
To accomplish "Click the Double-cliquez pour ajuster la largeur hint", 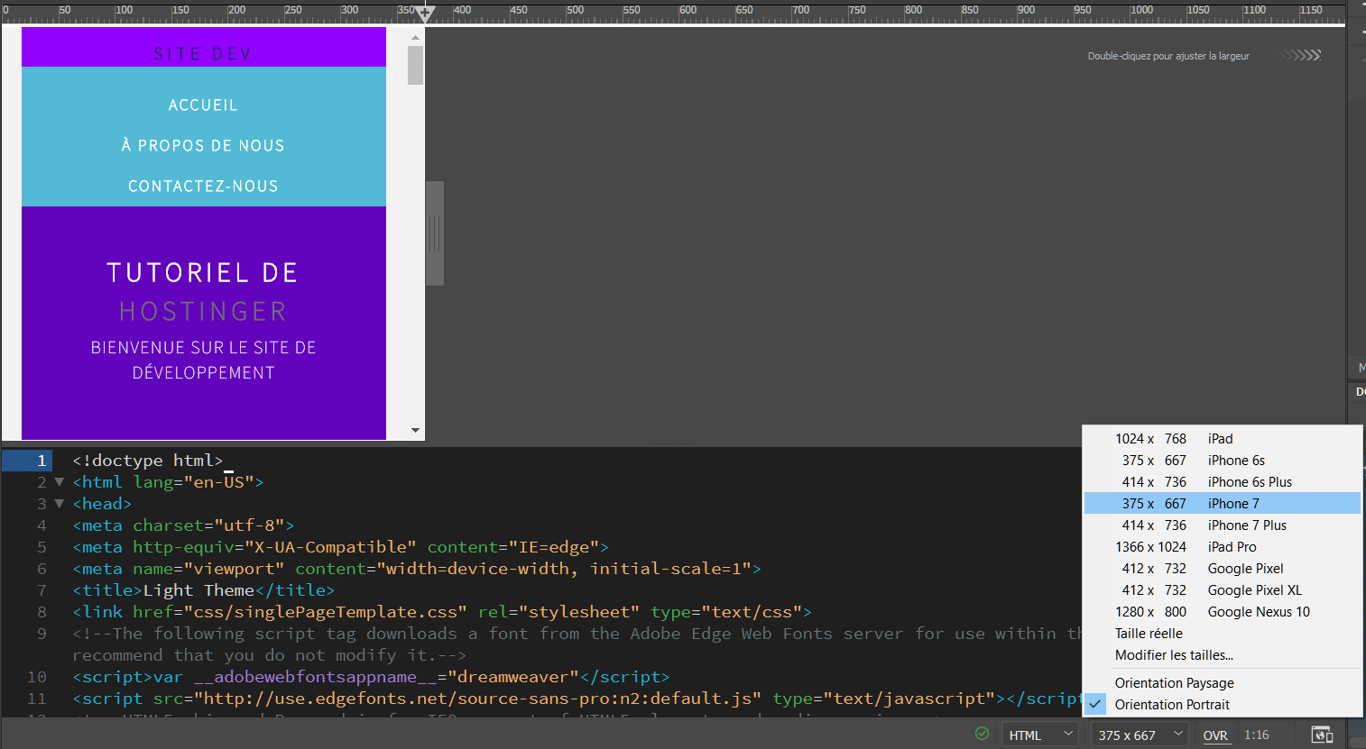I will (x=1169, y=56).
